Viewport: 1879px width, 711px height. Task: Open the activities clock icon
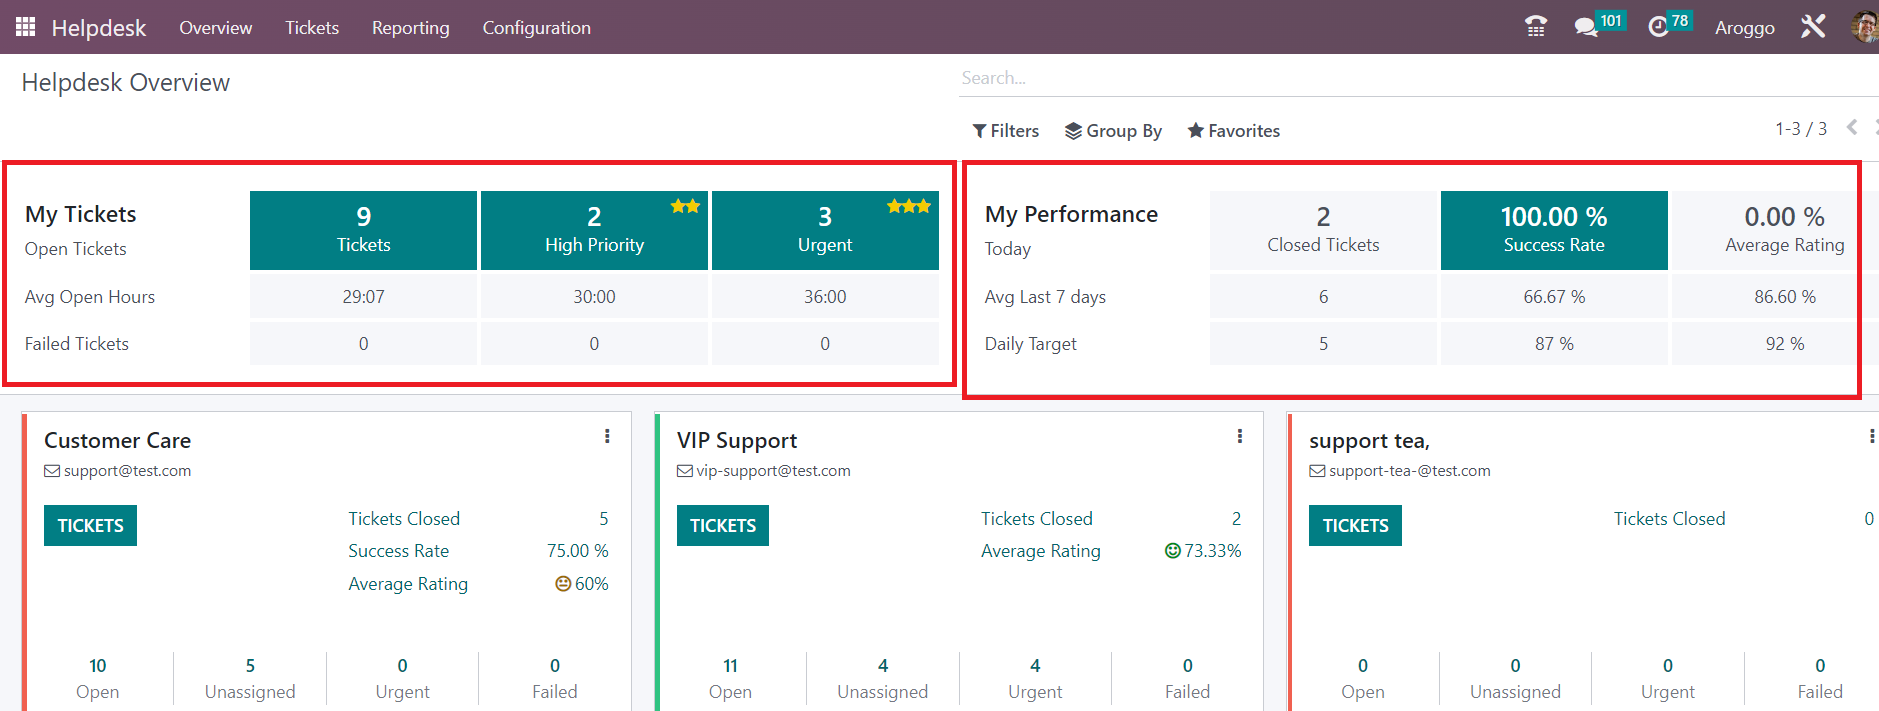point(1658,27)
